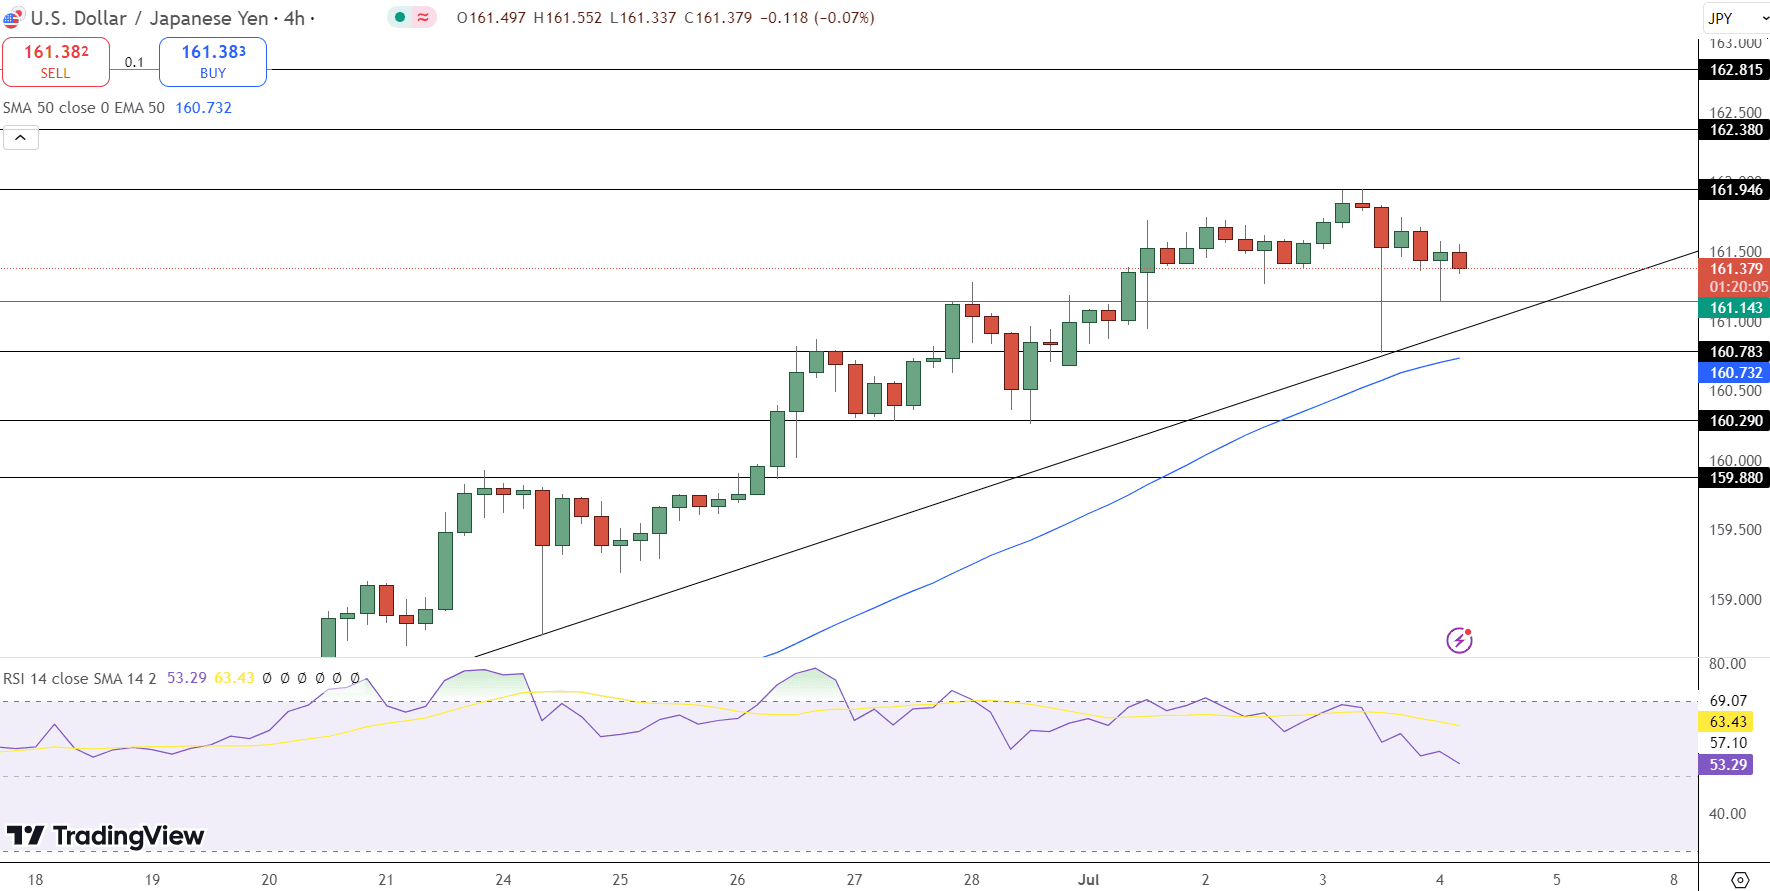Click the 28 date label on time axis
This screenshot has width=1770, height=891.
[x=971, y=880]
